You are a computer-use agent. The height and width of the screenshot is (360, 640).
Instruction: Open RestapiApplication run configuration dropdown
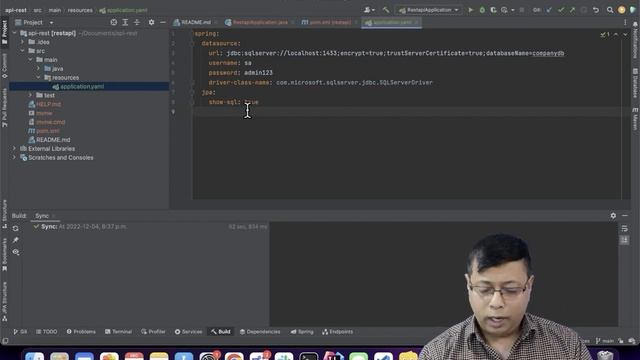point(429,10)
